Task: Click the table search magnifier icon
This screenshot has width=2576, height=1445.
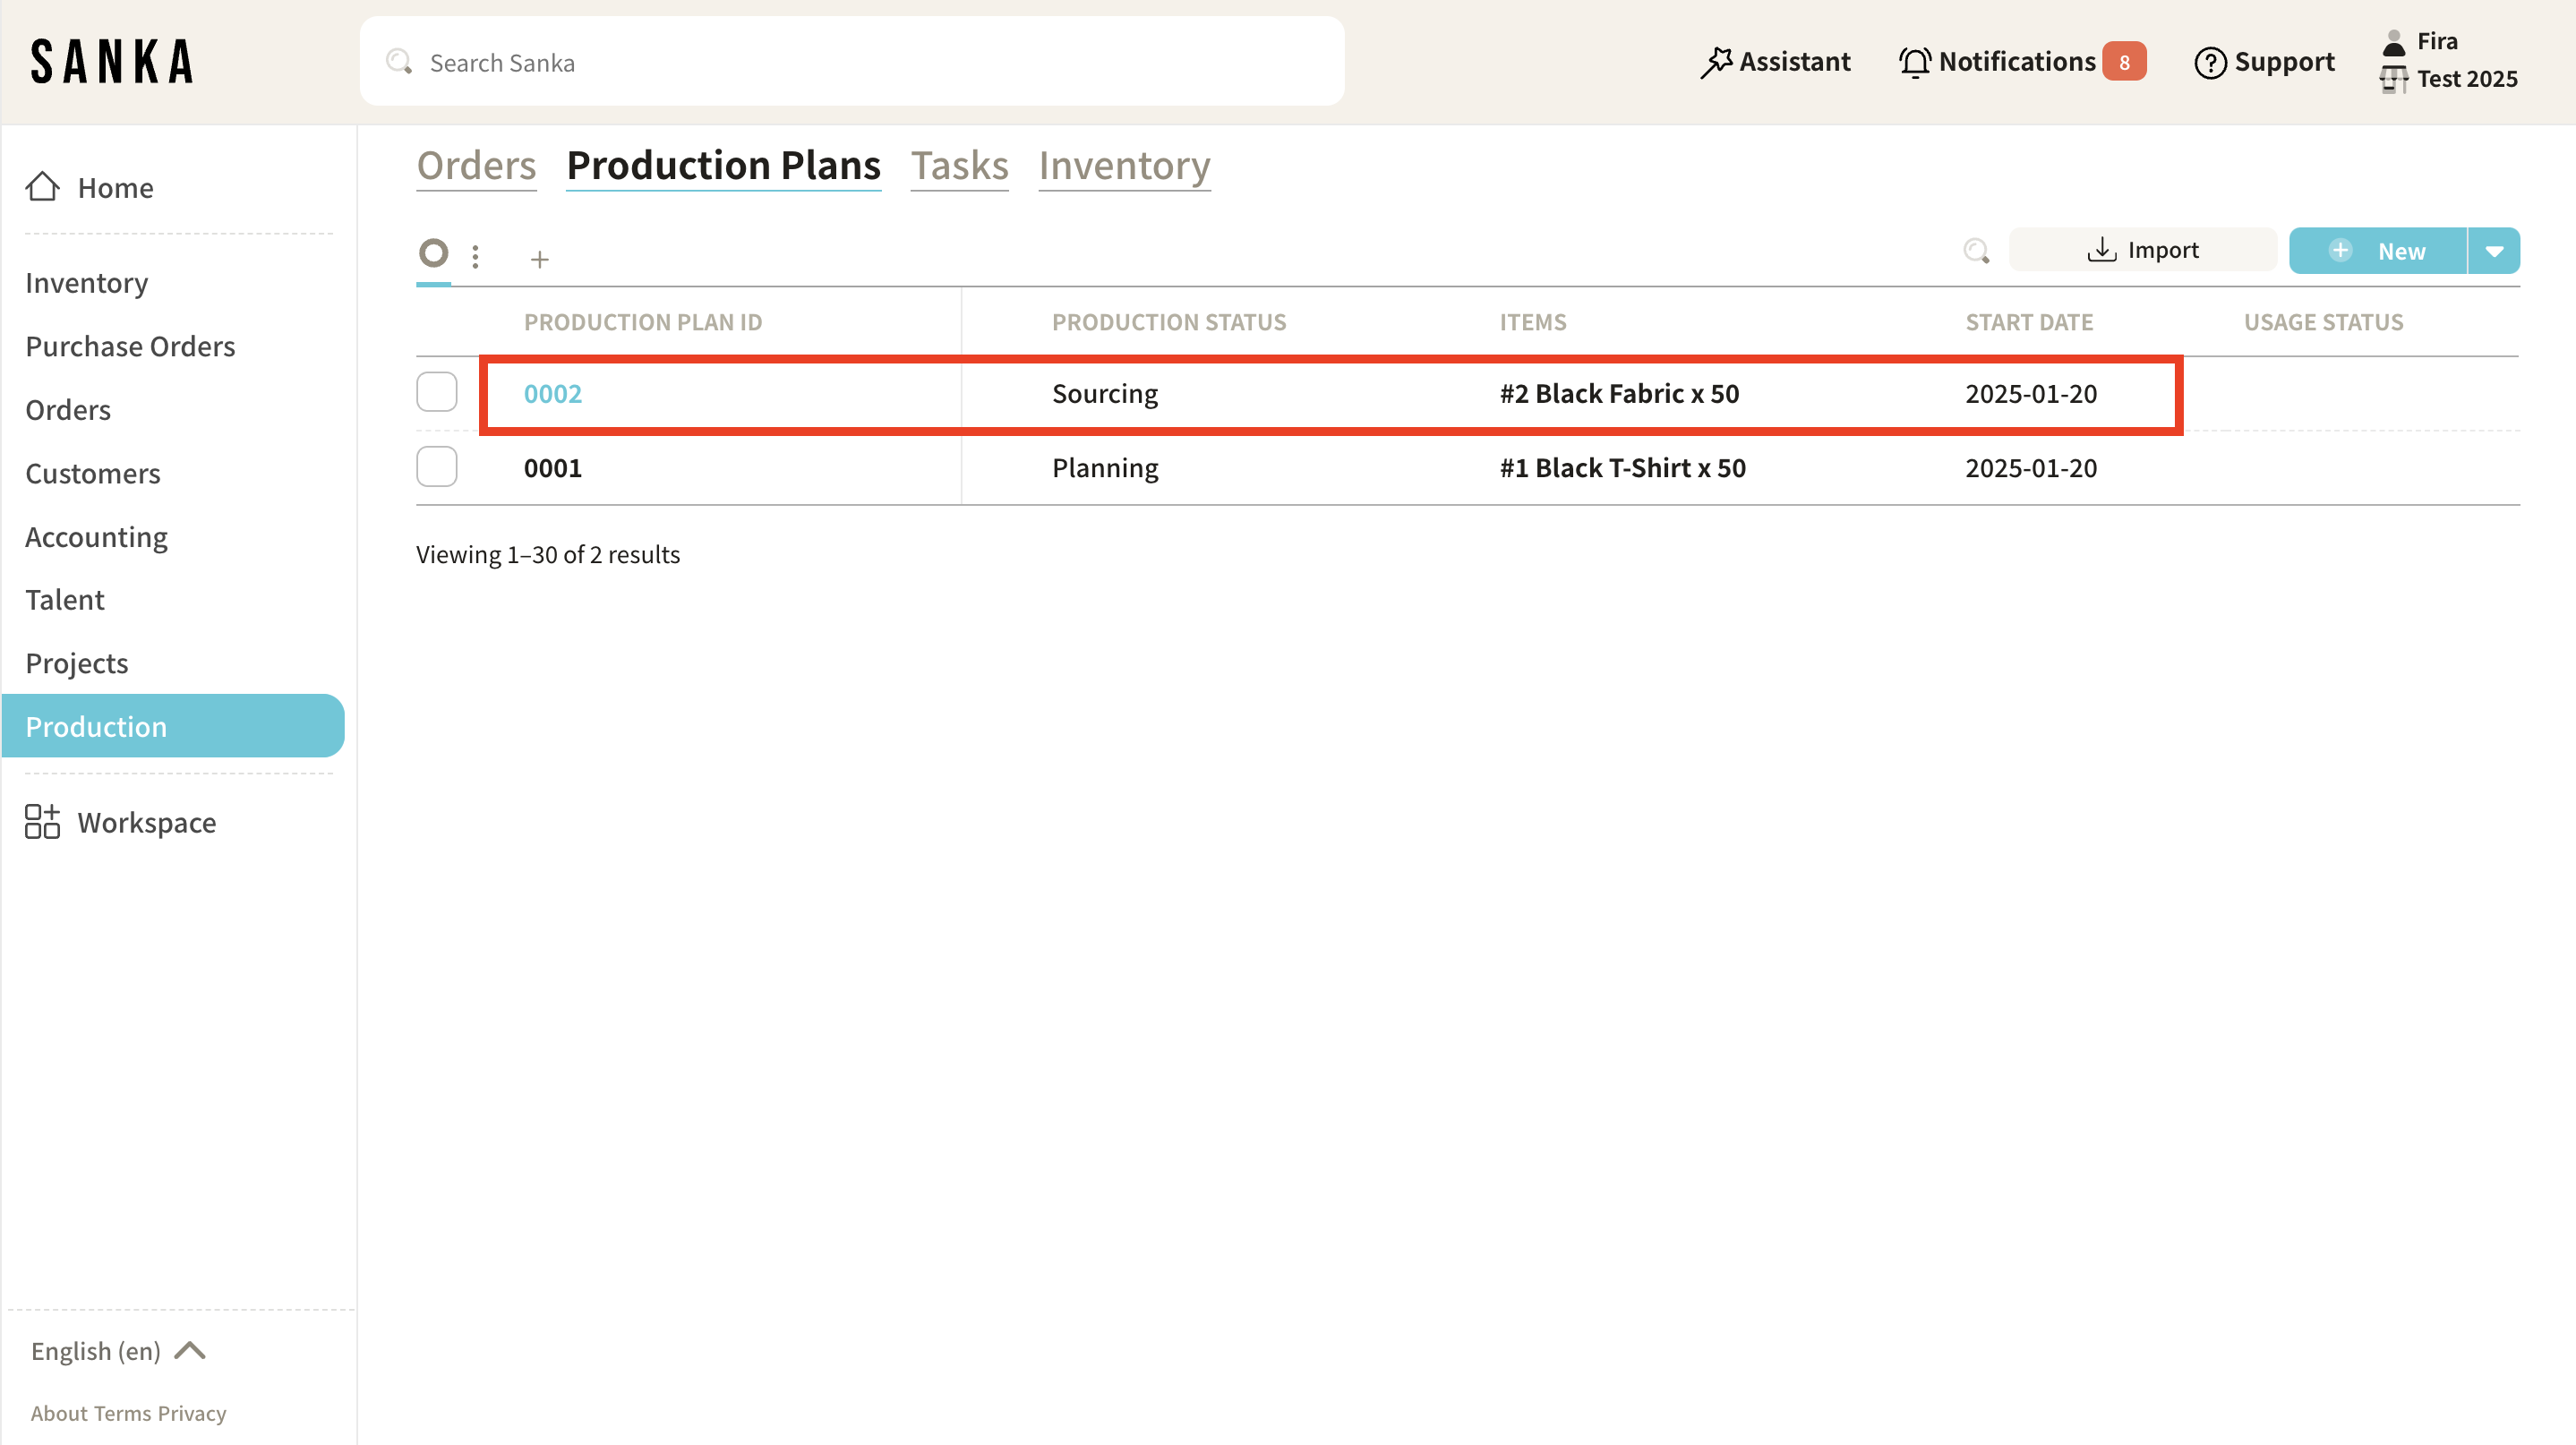Action: (1976, 251)
